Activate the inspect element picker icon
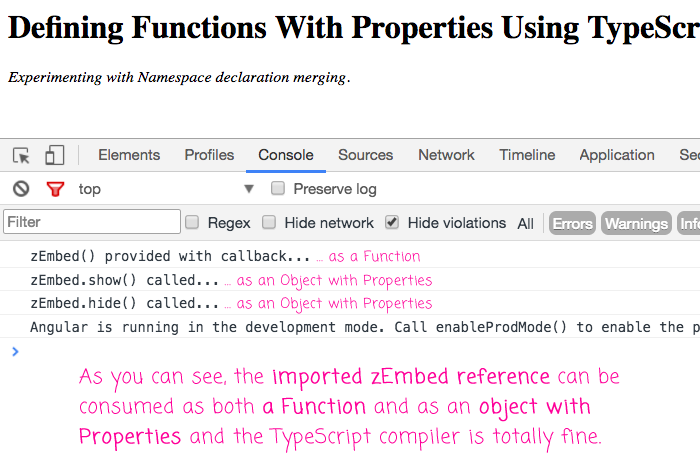 pyautogui.click(x=21, y=155)
